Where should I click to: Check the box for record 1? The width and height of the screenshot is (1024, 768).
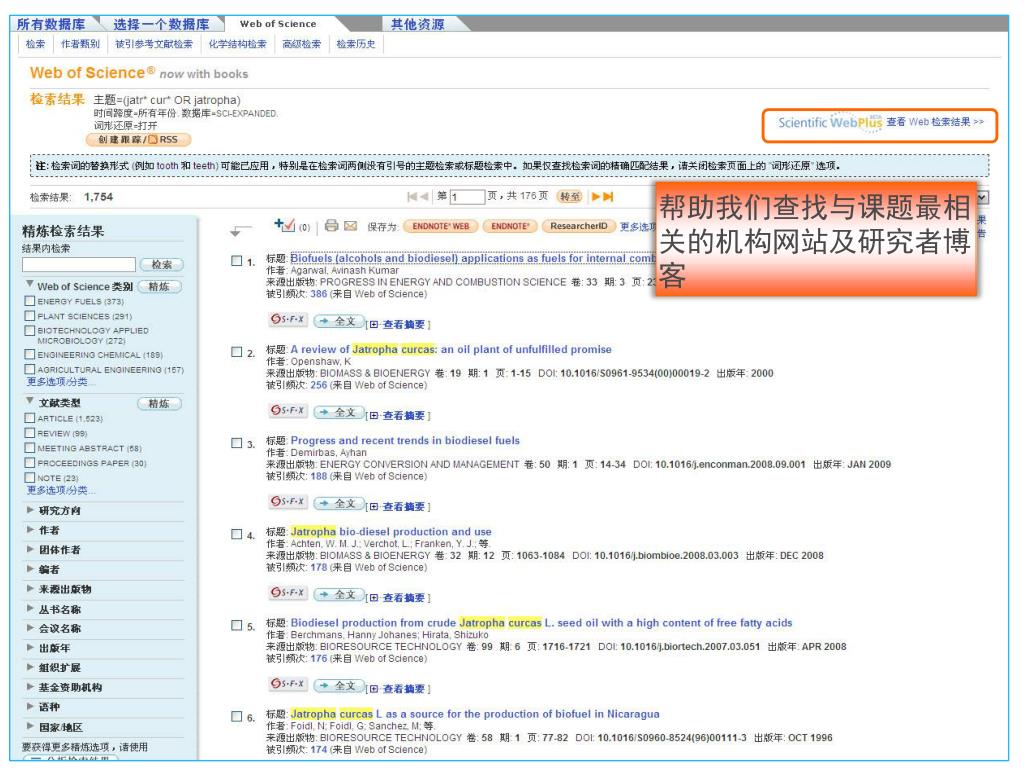pyautogui.click(x=237, y=261)
